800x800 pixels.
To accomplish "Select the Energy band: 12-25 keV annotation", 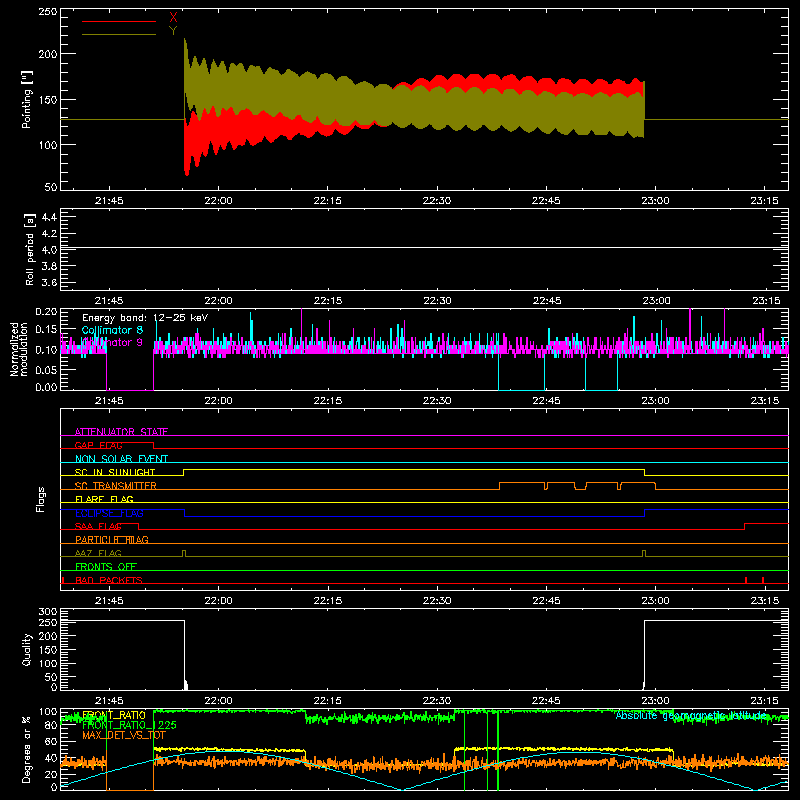I will pos(145,318).
